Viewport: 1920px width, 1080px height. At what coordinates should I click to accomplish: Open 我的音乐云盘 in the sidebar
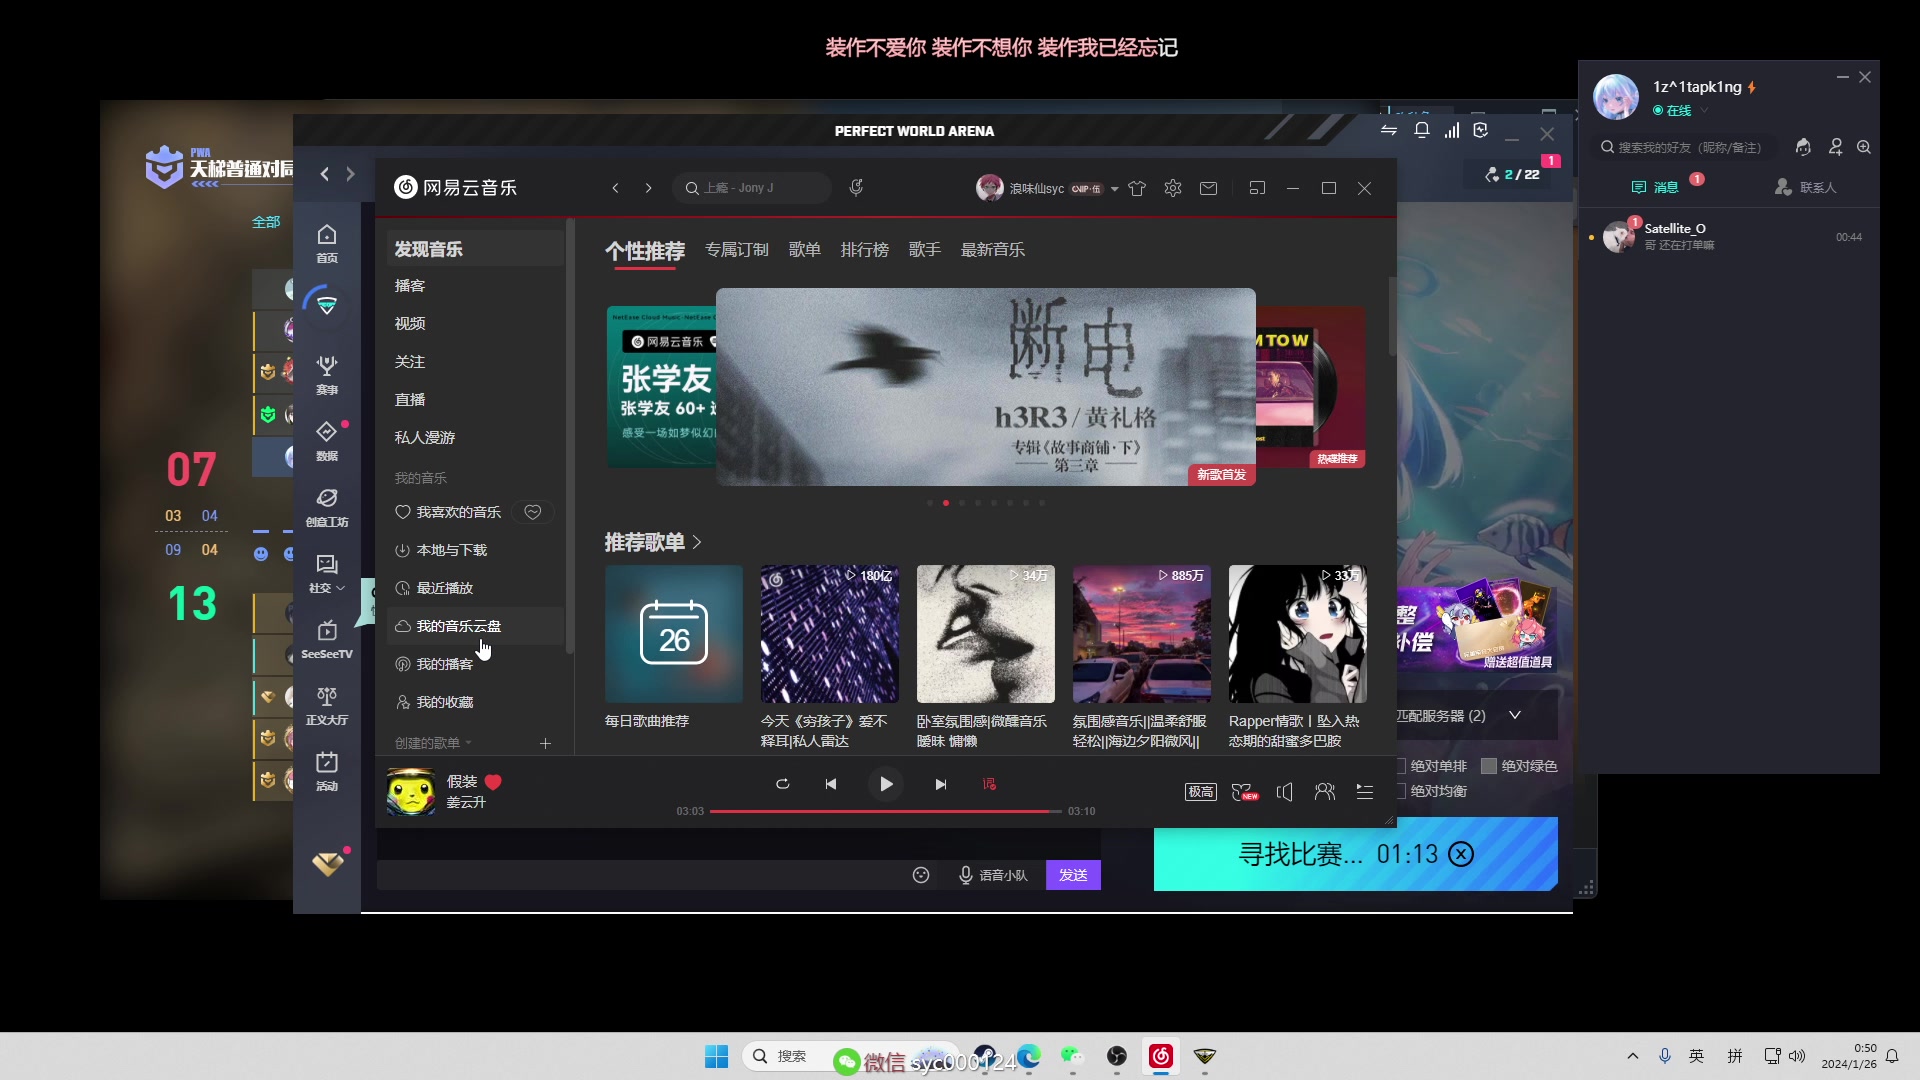[476, 626]
